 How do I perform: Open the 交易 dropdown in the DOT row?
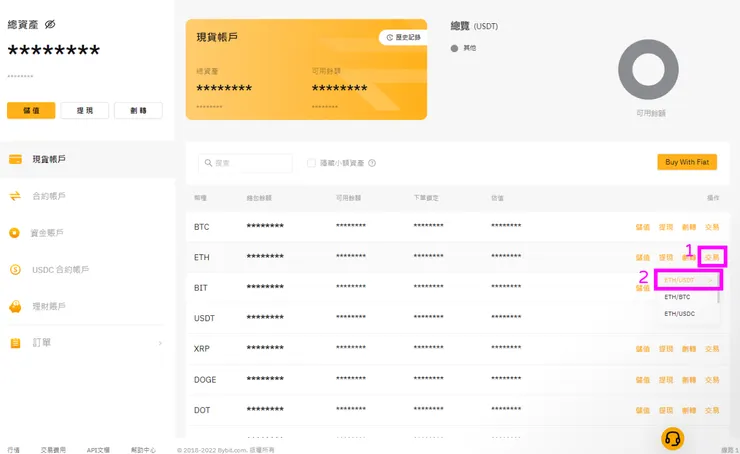click(x=712, y=410)
